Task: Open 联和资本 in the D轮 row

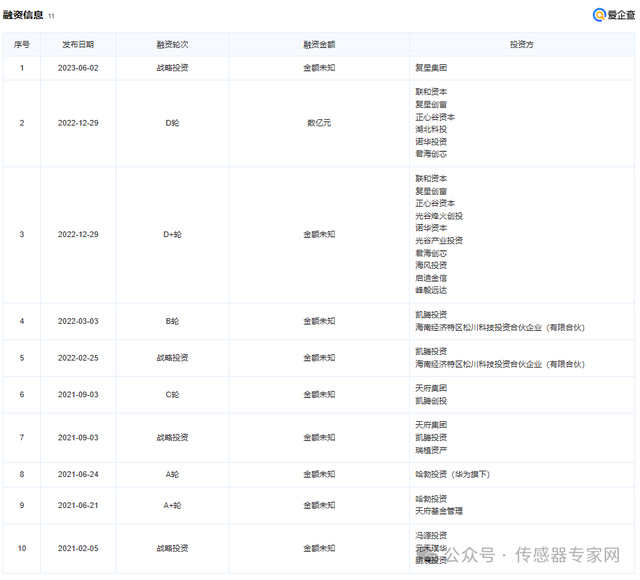Action: [x=431, y=92]
